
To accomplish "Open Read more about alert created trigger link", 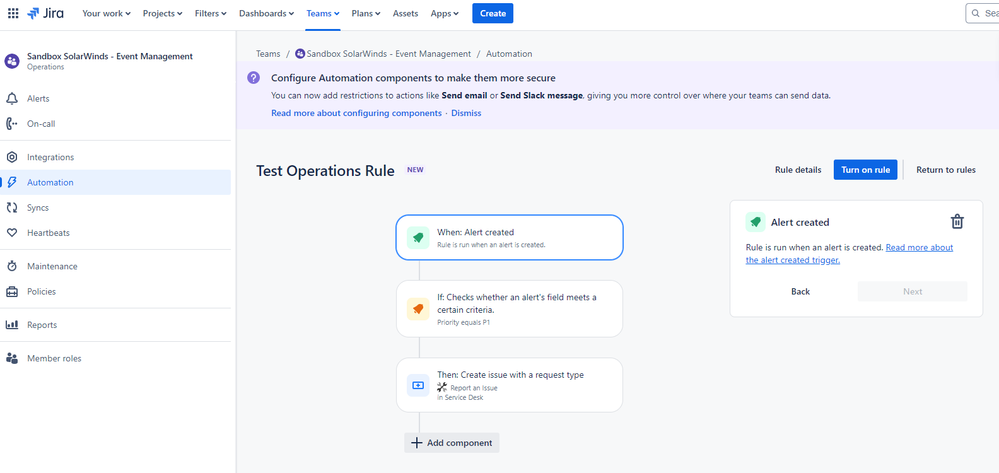I will pyautogui.click(x=849, y=254).
